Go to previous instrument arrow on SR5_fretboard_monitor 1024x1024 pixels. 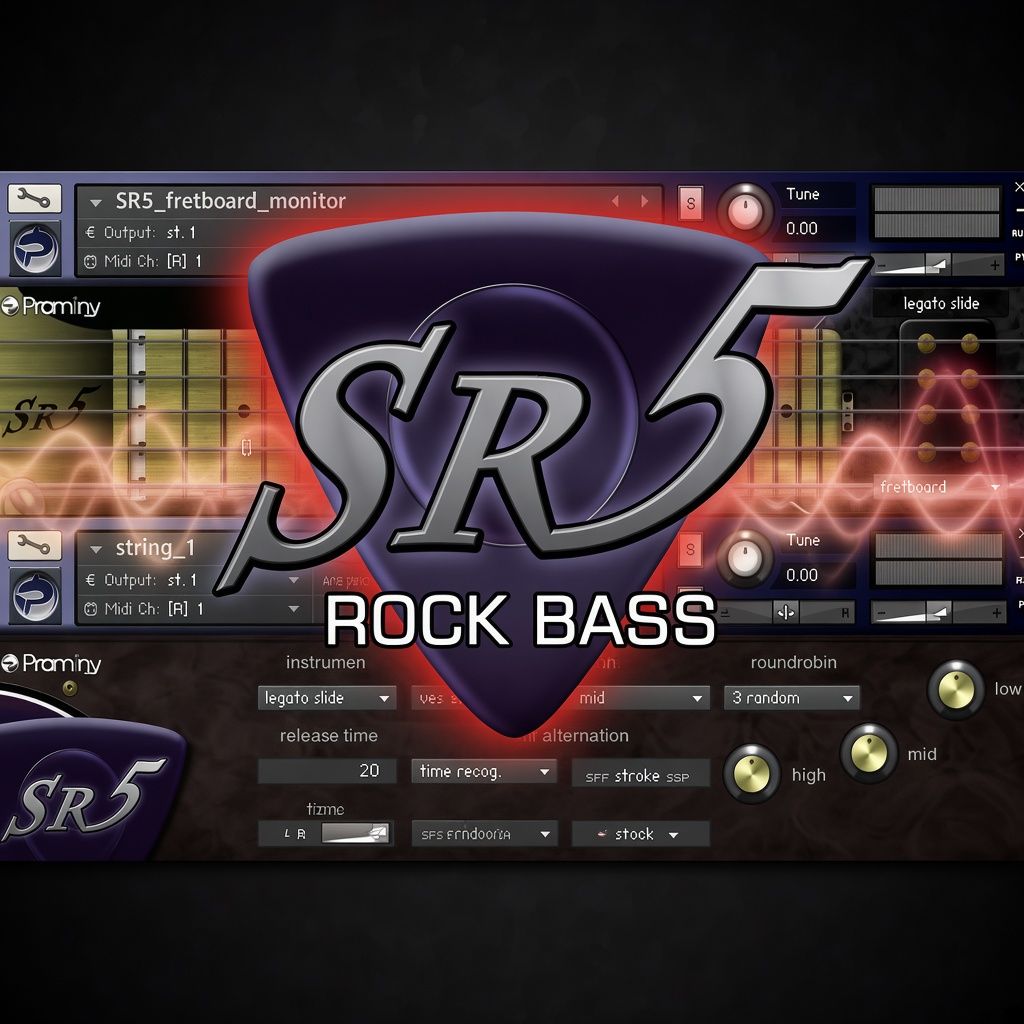[x=615, y=201]
